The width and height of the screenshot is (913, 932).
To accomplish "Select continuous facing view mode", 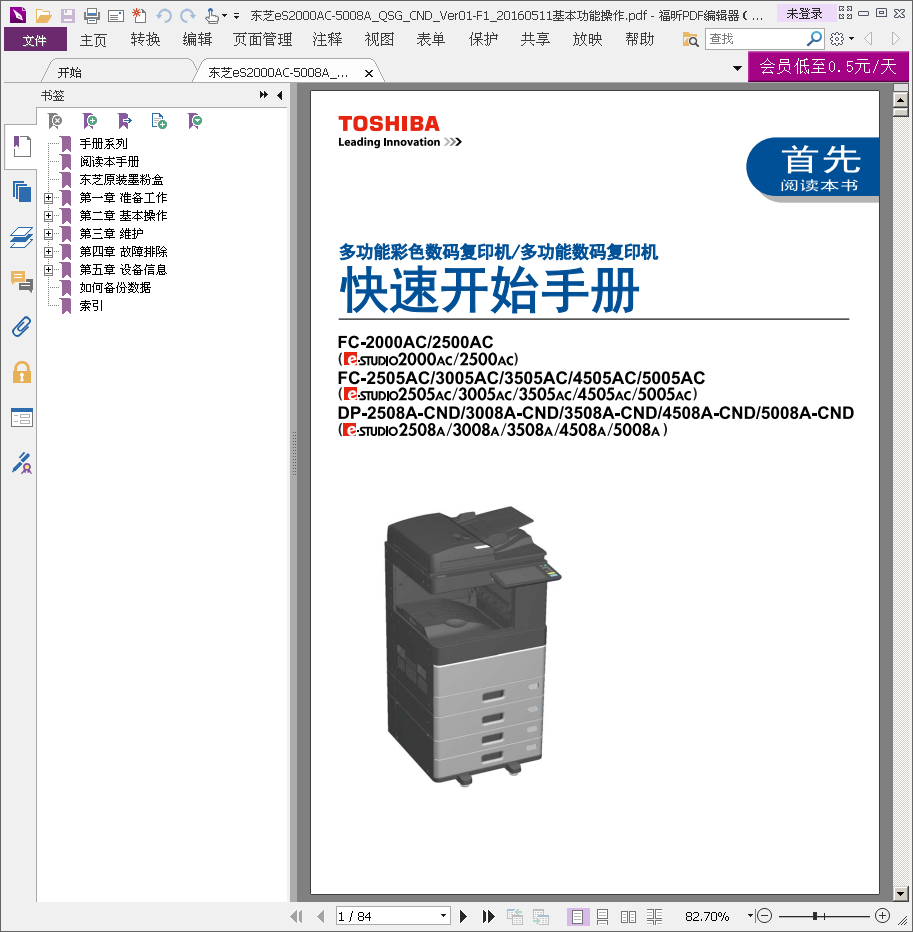I will pyautogui.click(x=654, y=917).
